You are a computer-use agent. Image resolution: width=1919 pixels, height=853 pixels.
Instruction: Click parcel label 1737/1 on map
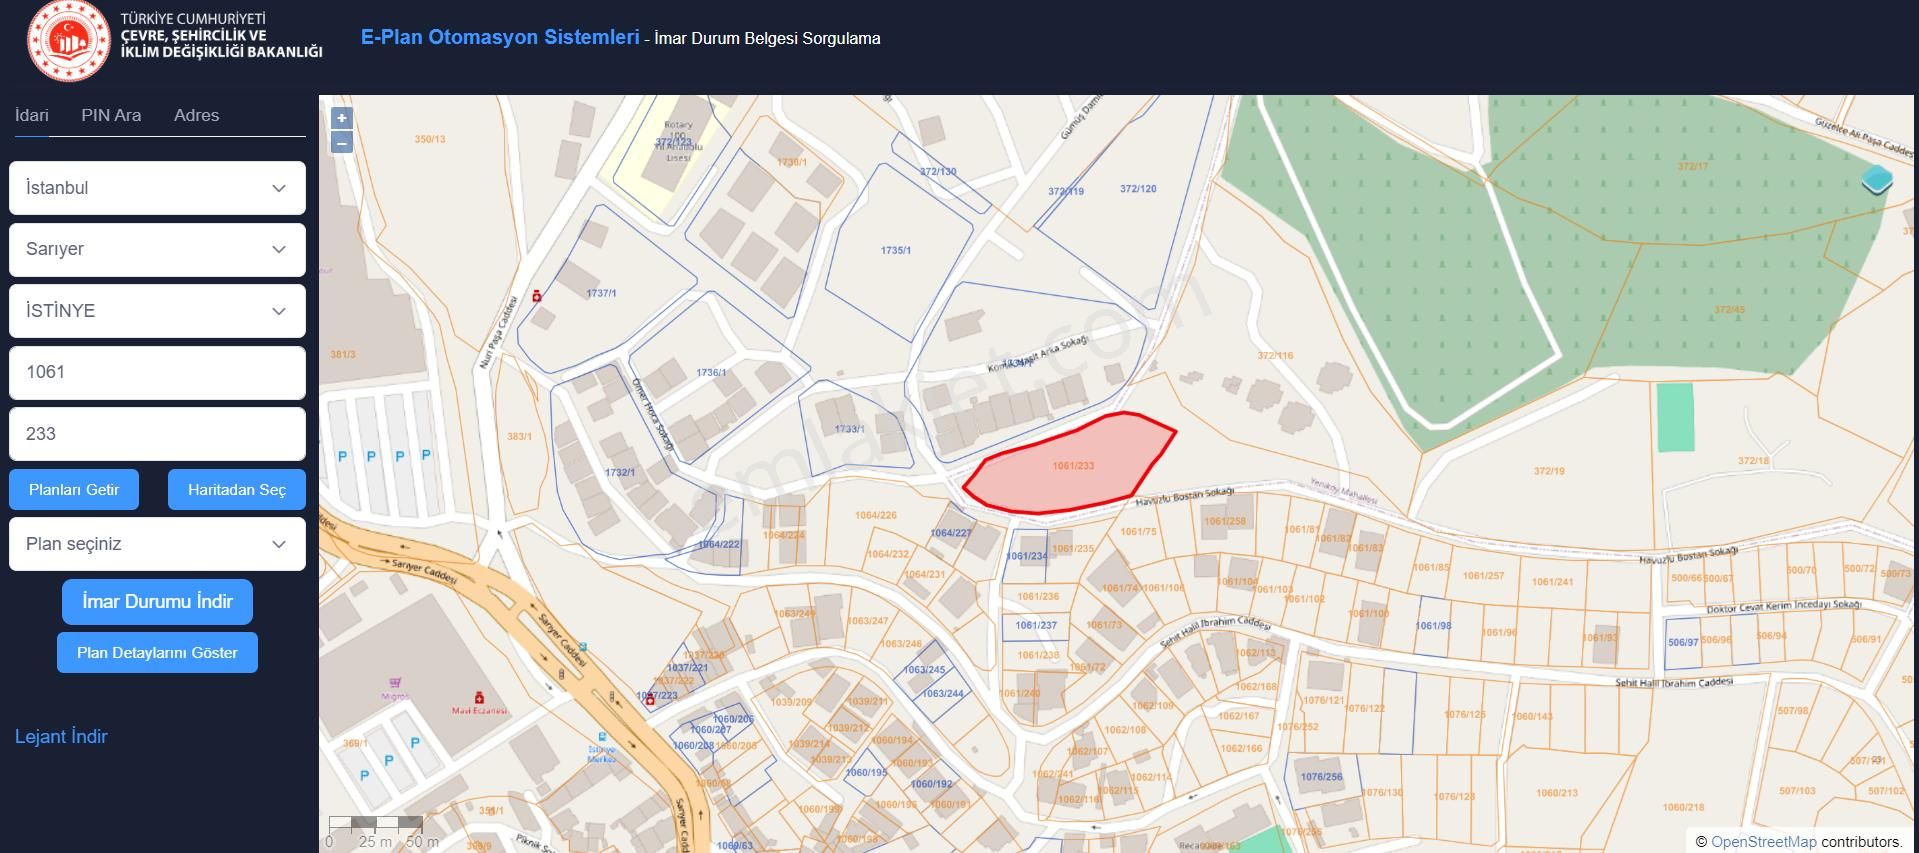[x=601, y=293]
